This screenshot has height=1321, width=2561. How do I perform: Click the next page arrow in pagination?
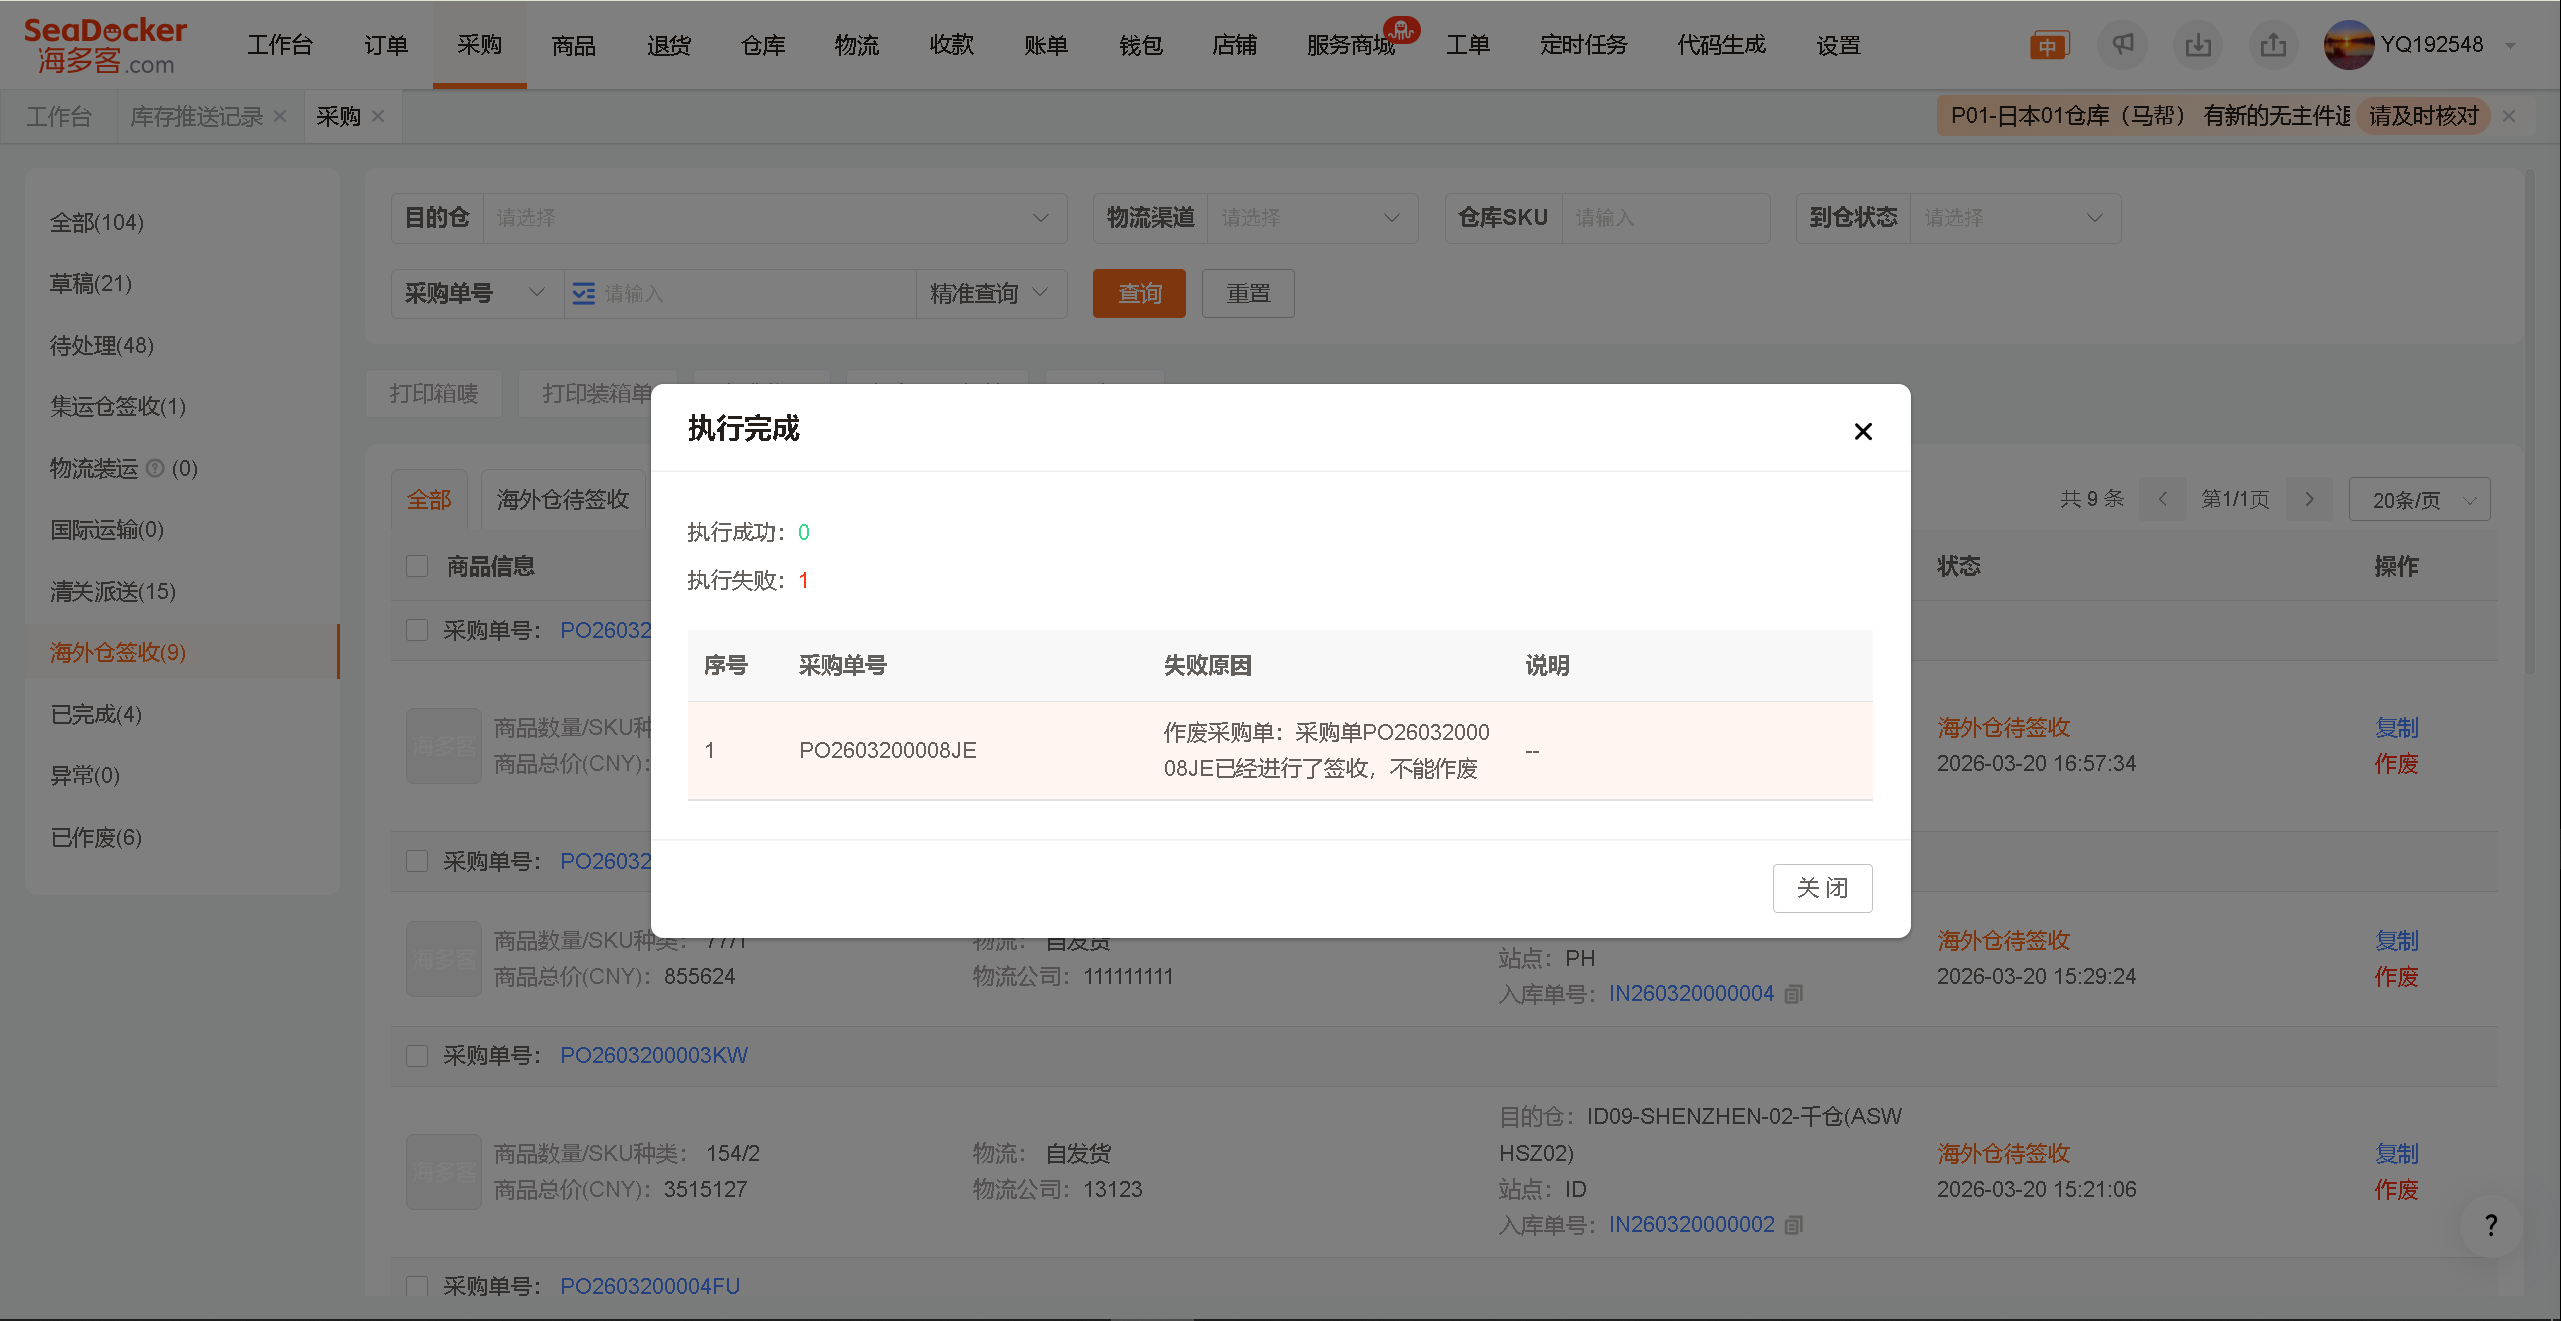(2309, 498)
